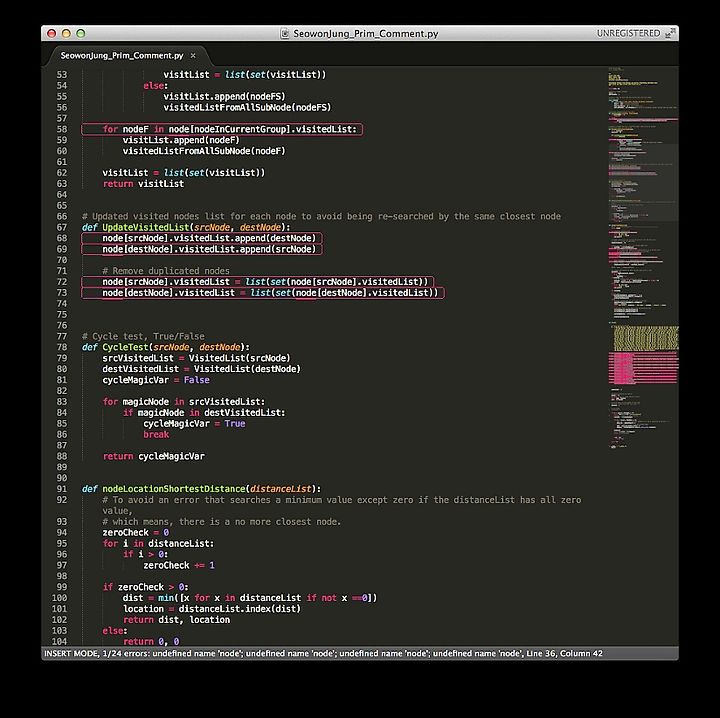
Task: Click 'else:' on line 54
Action: [x=156, y=86]
